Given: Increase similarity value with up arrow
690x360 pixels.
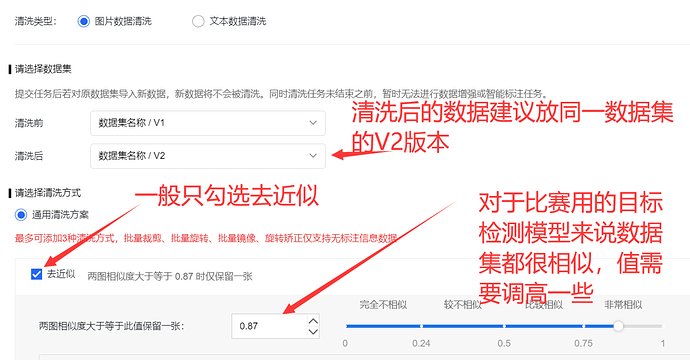Looking at the screenshot, I should [313, 321].
